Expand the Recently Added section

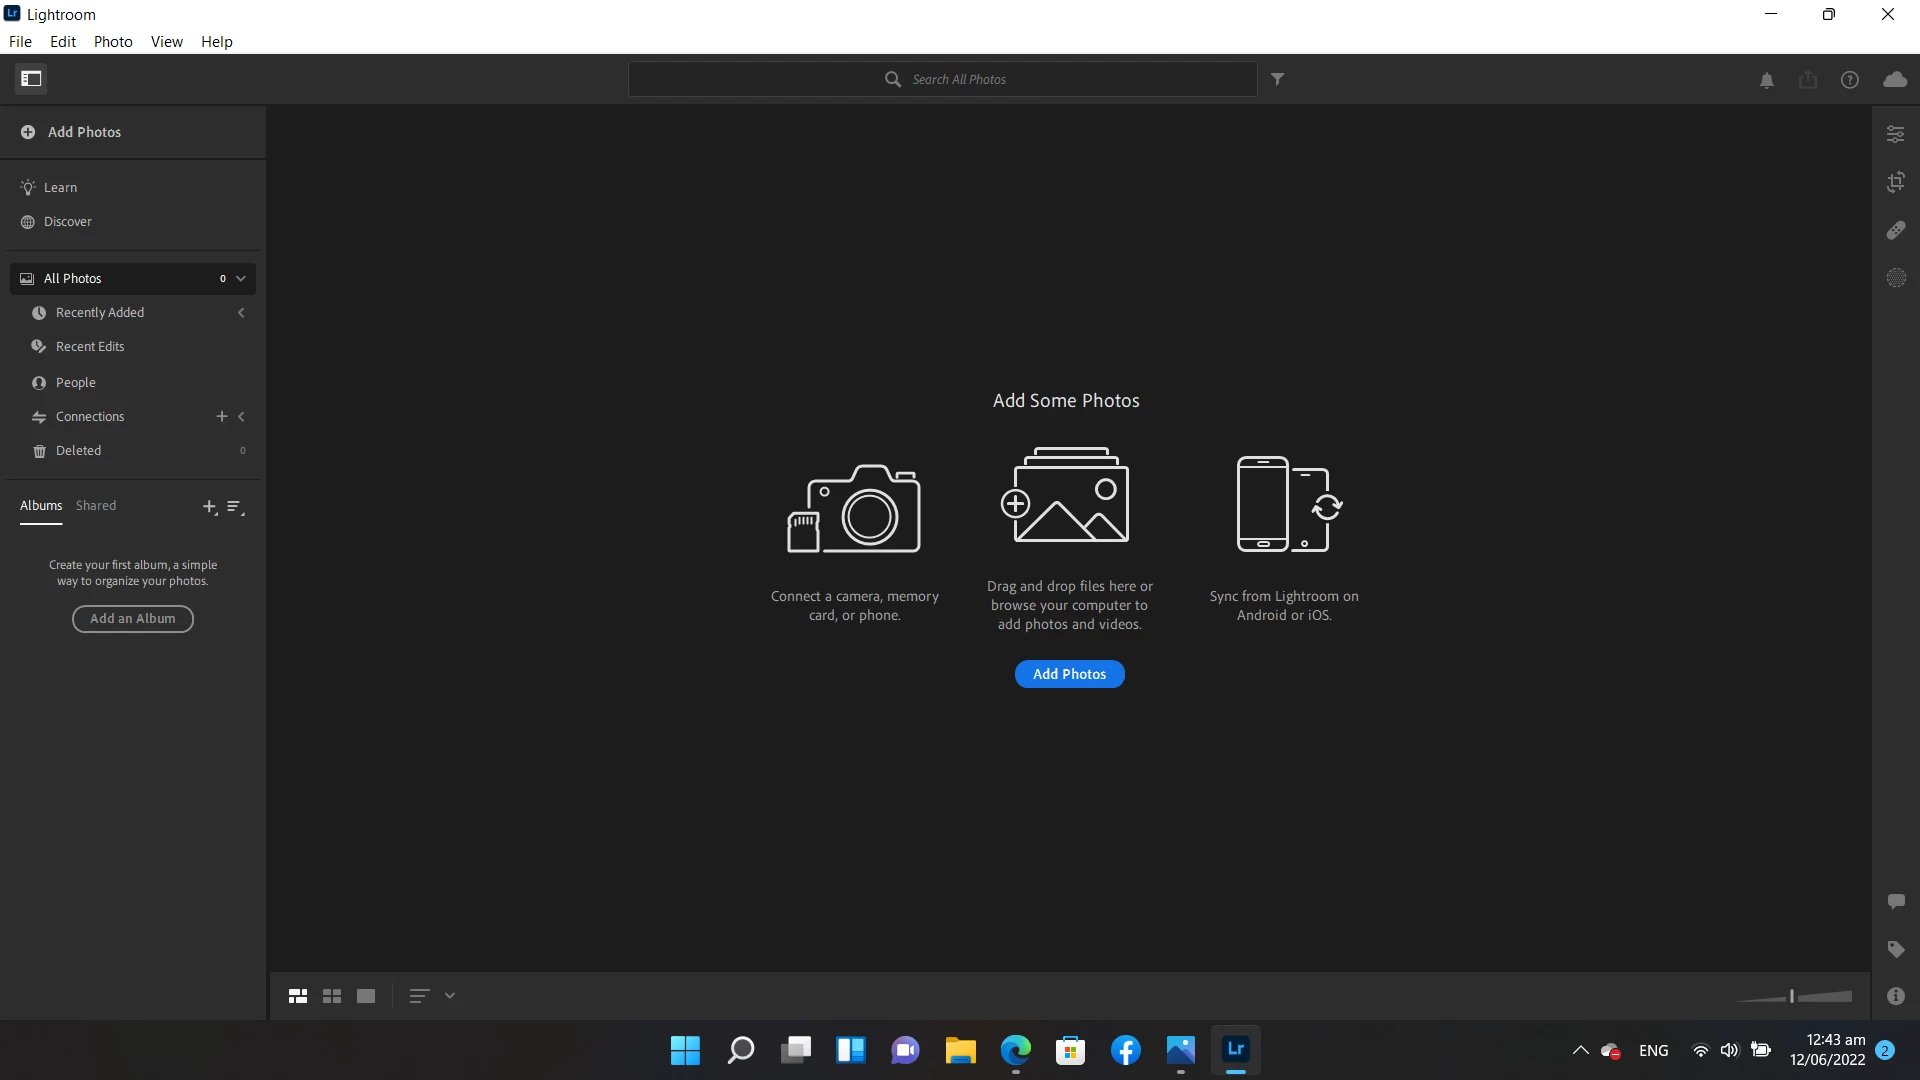click(x=241, y=313)
